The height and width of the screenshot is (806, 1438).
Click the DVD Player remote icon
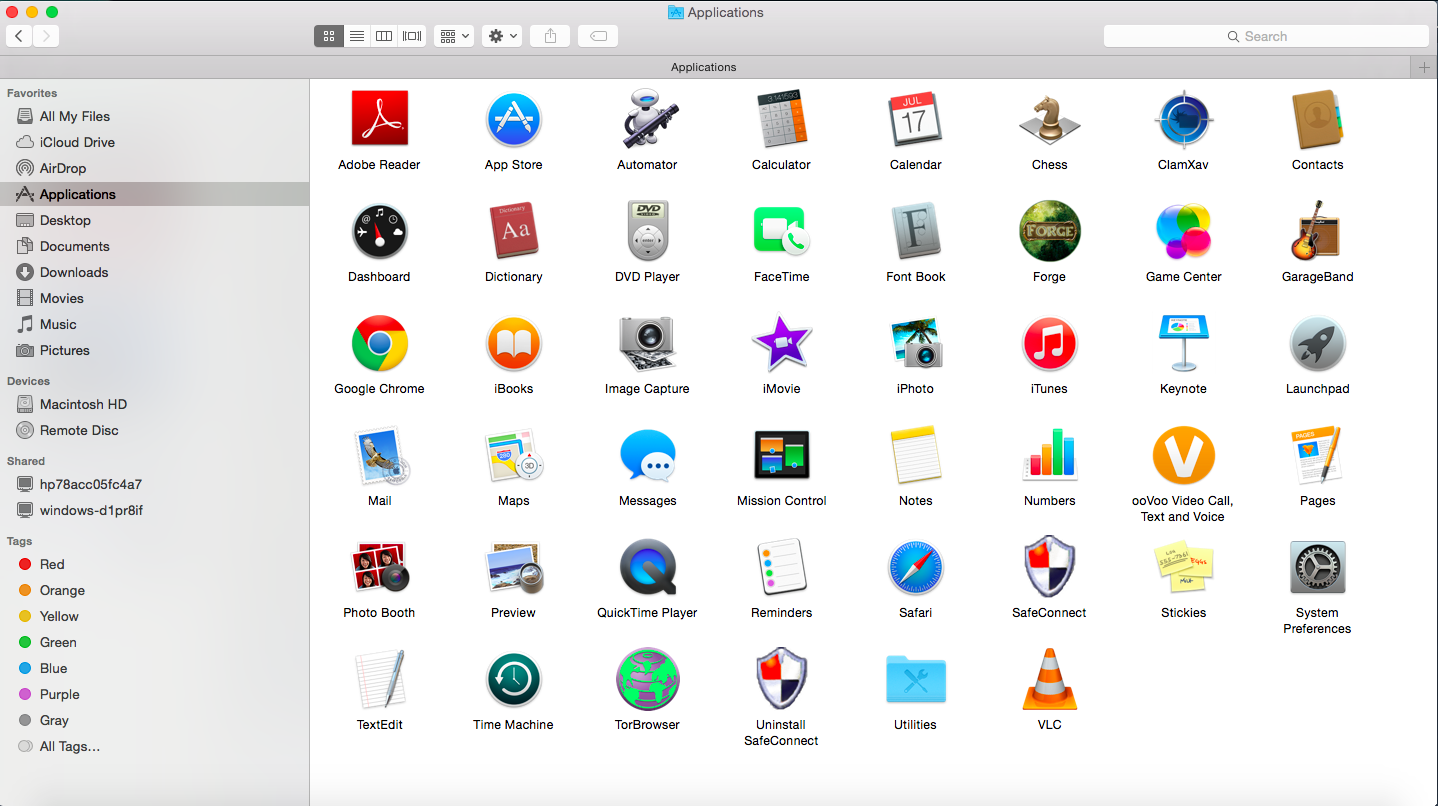pos(647,231)
